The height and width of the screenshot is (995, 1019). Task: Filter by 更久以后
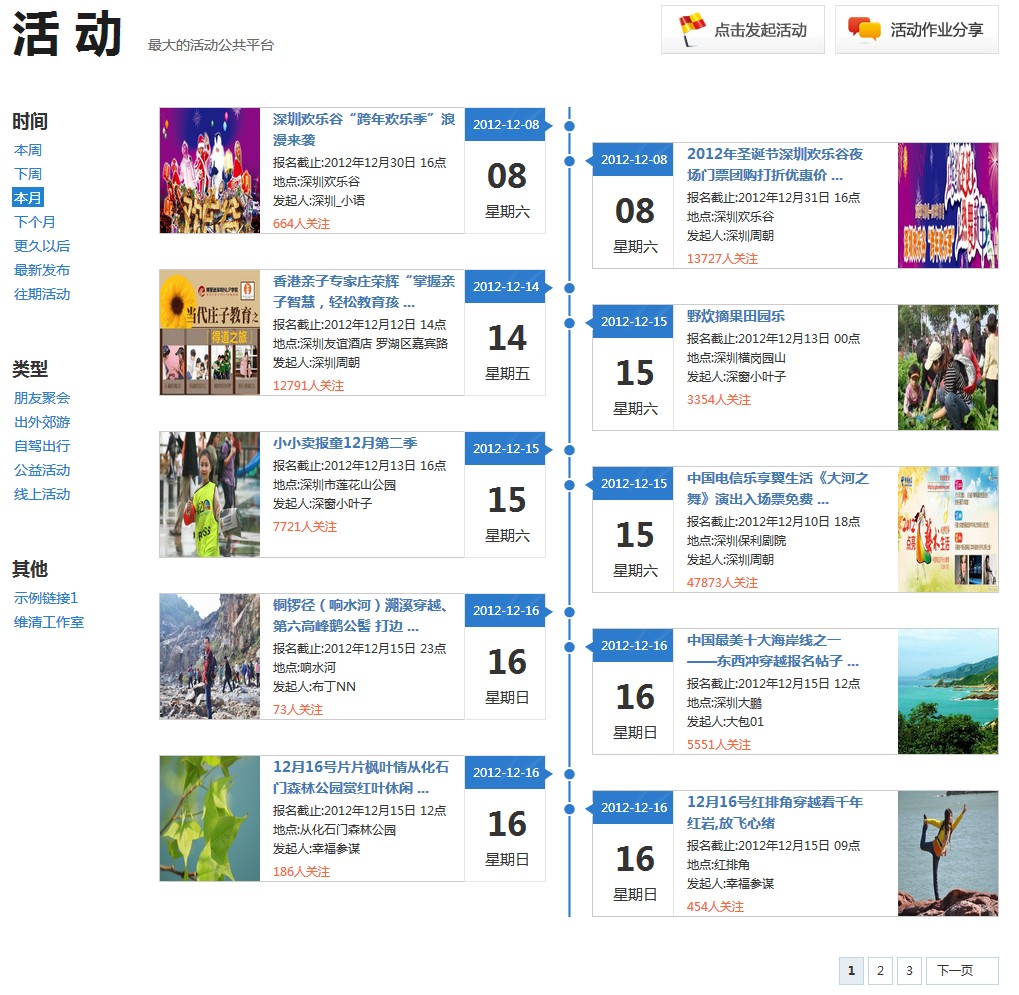(x=42, y=246)
